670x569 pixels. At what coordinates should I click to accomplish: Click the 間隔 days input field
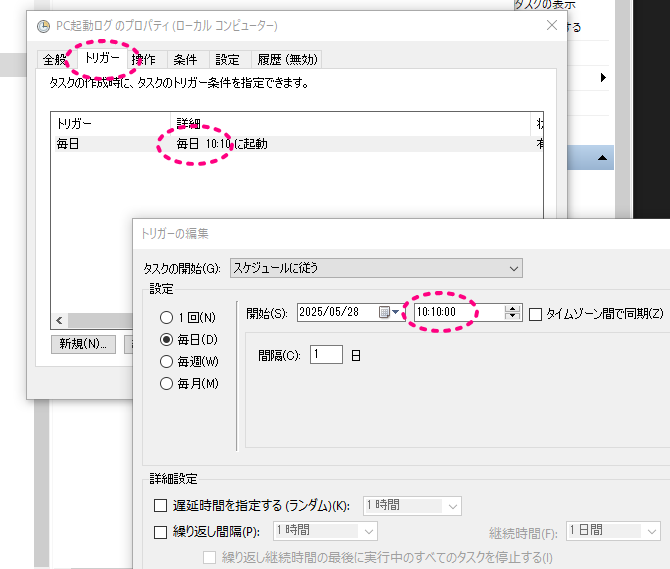pyautogui.click(x=326, y=354)
